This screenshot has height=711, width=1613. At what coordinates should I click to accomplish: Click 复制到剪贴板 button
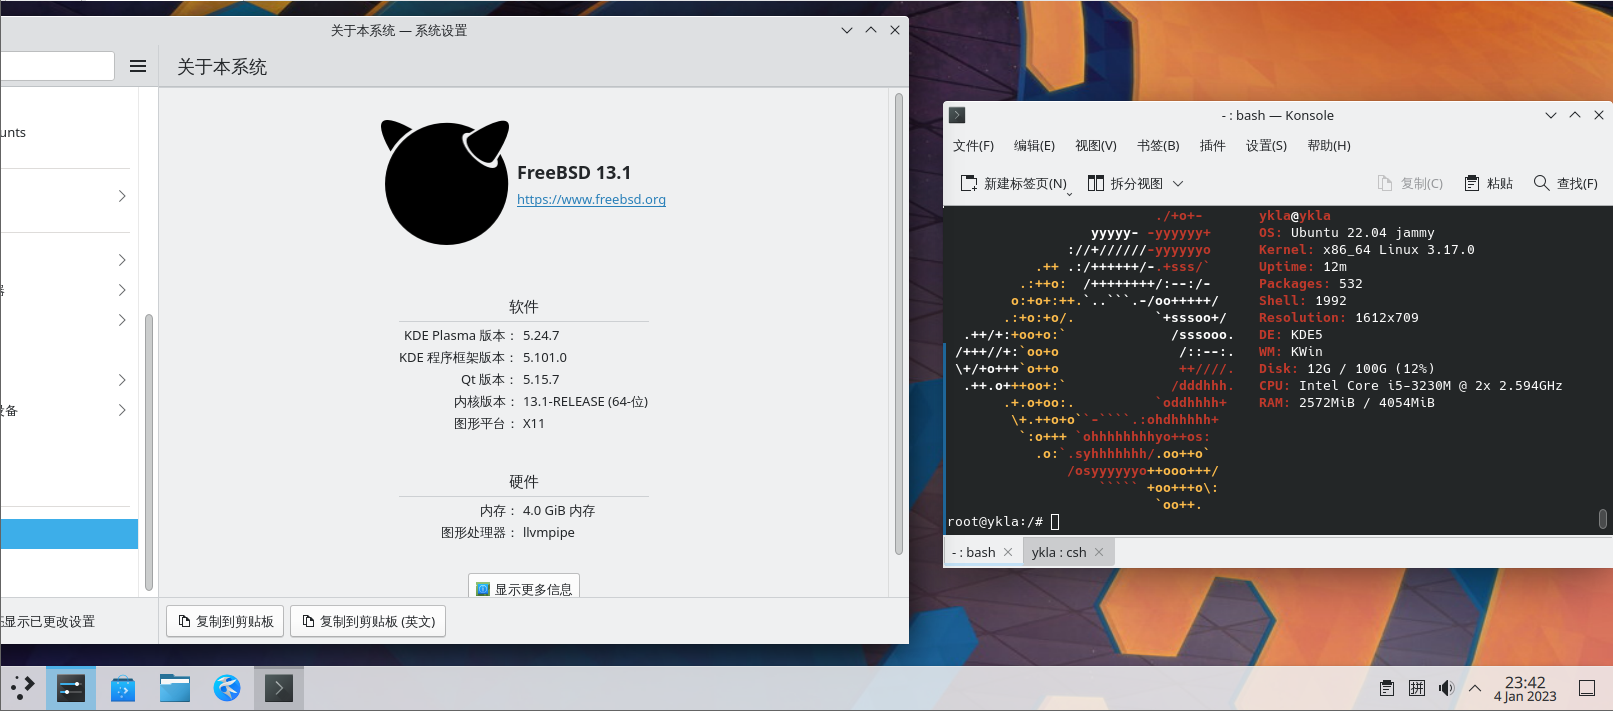[226, 621]
